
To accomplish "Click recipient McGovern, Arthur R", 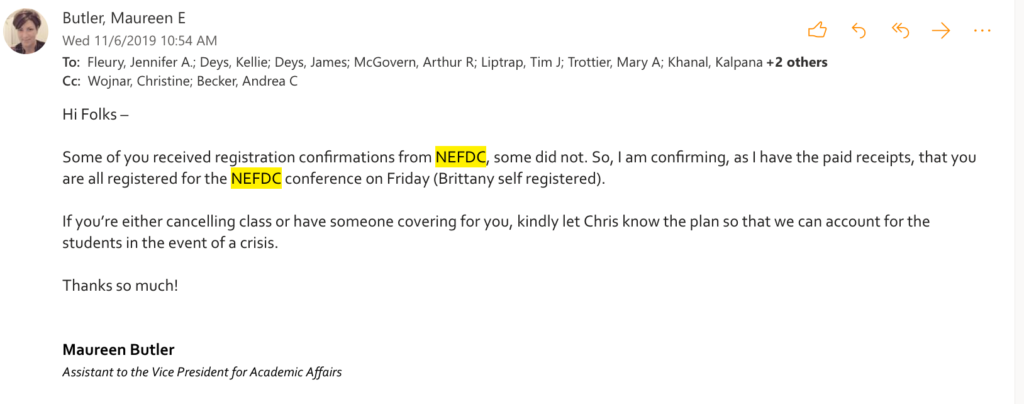I will (432, 62).
